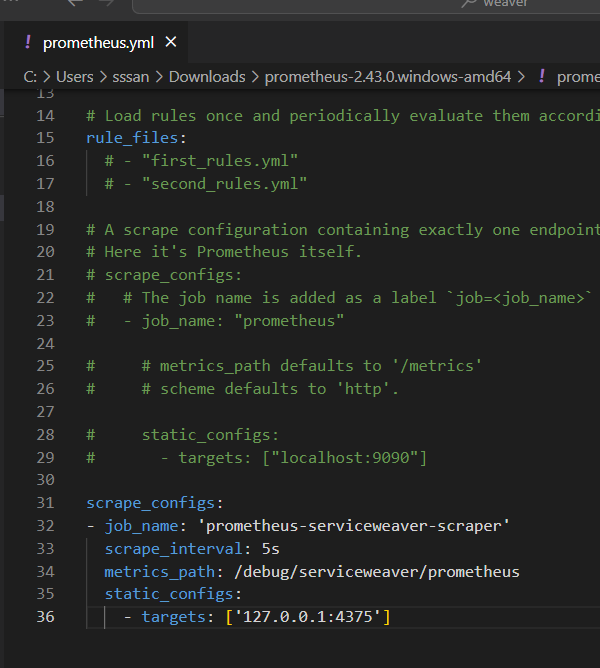Viewport: 600px width, 668px height.
Task: Click the 'metrics_path' key on line 34
Action: (x=160, y=572)
